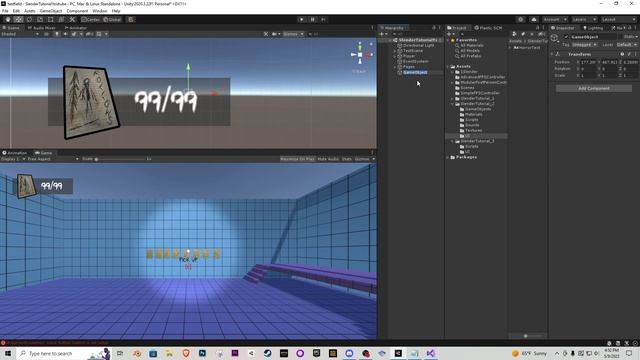Open the Free Aspect dropdown
The width and height of the screenshot is (640, 360).
click(53, 159)
